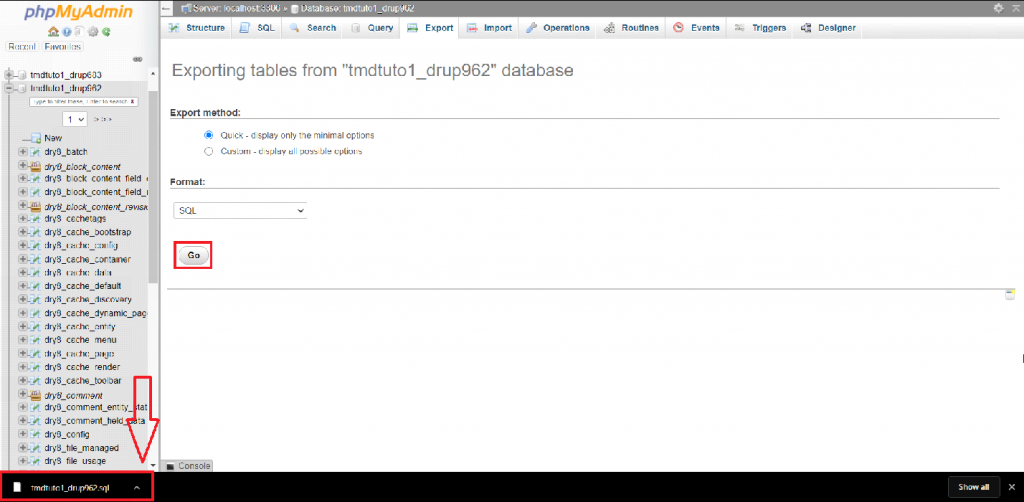
Task: Open the Favorites tables list
Action: (x=62, y=46)
